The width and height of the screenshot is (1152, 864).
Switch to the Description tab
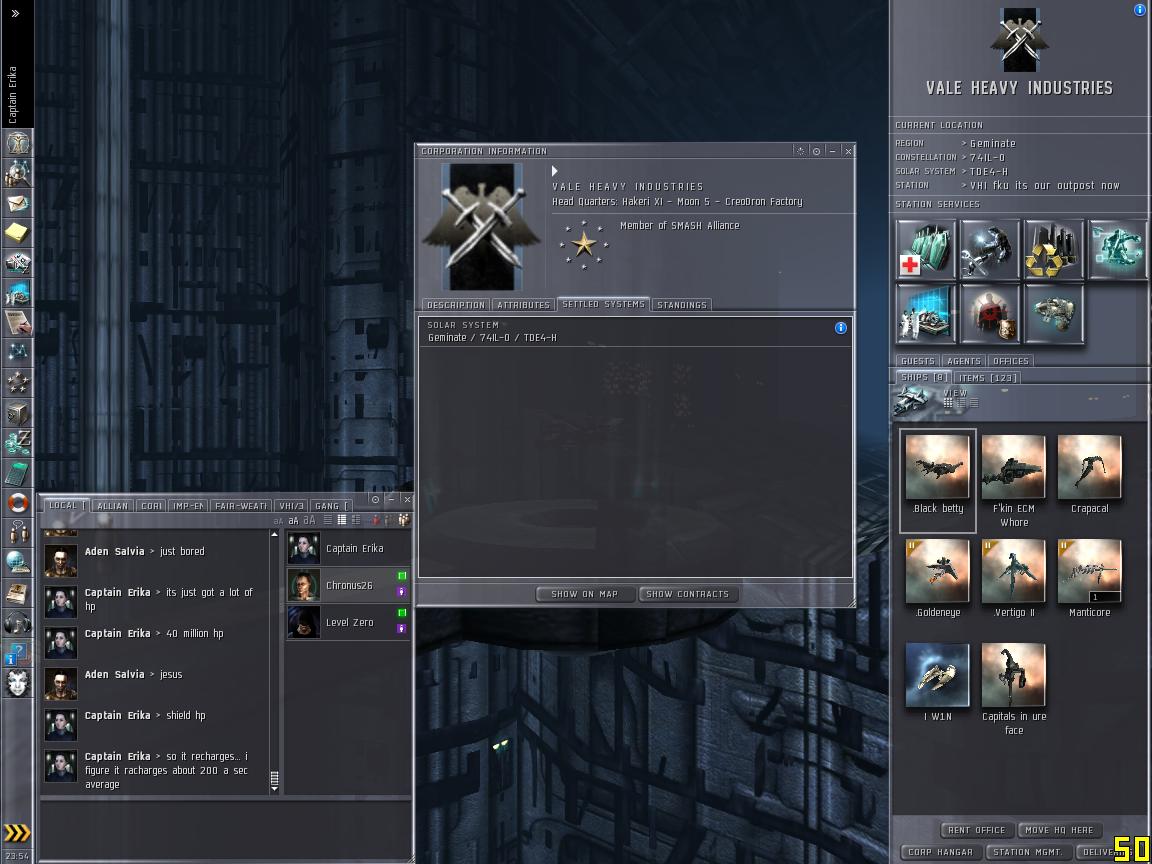click(x=456, y=304)
